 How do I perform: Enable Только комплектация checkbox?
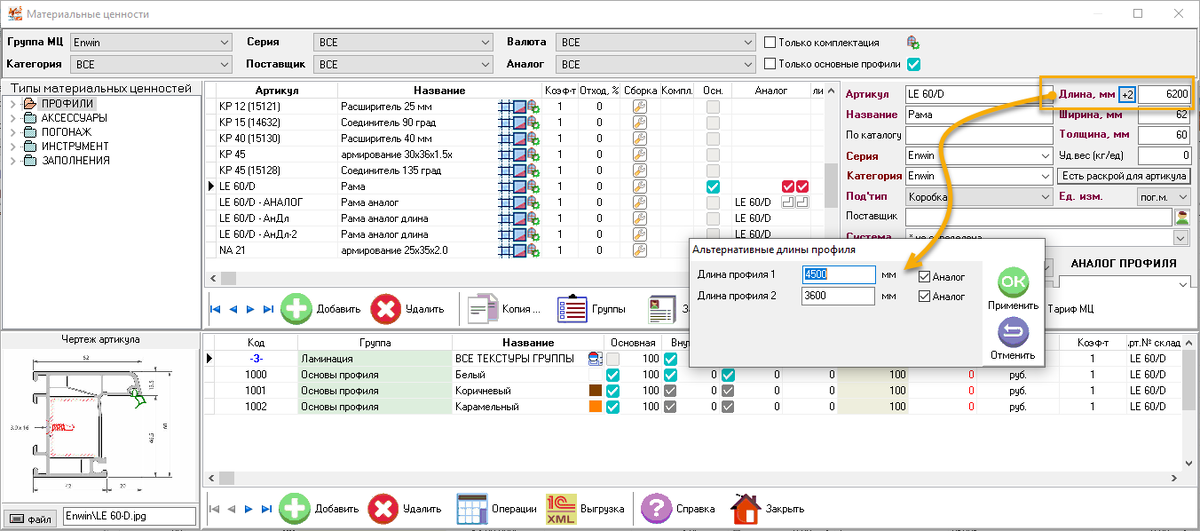pos(770,43)
